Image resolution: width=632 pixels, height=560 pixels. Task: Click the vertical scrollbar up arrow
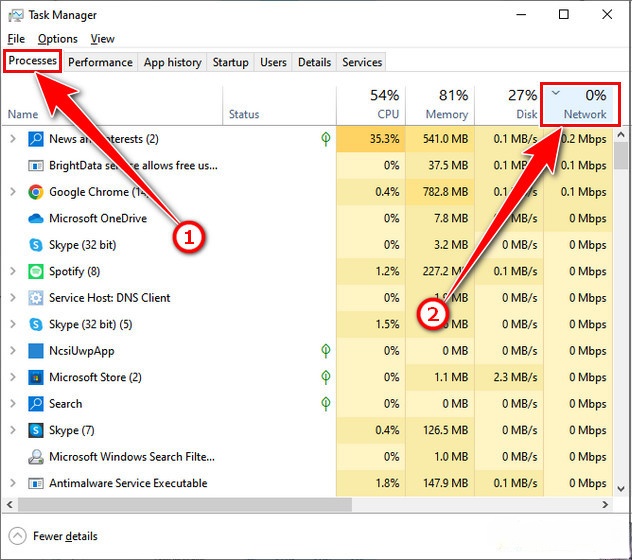[621, 135]
